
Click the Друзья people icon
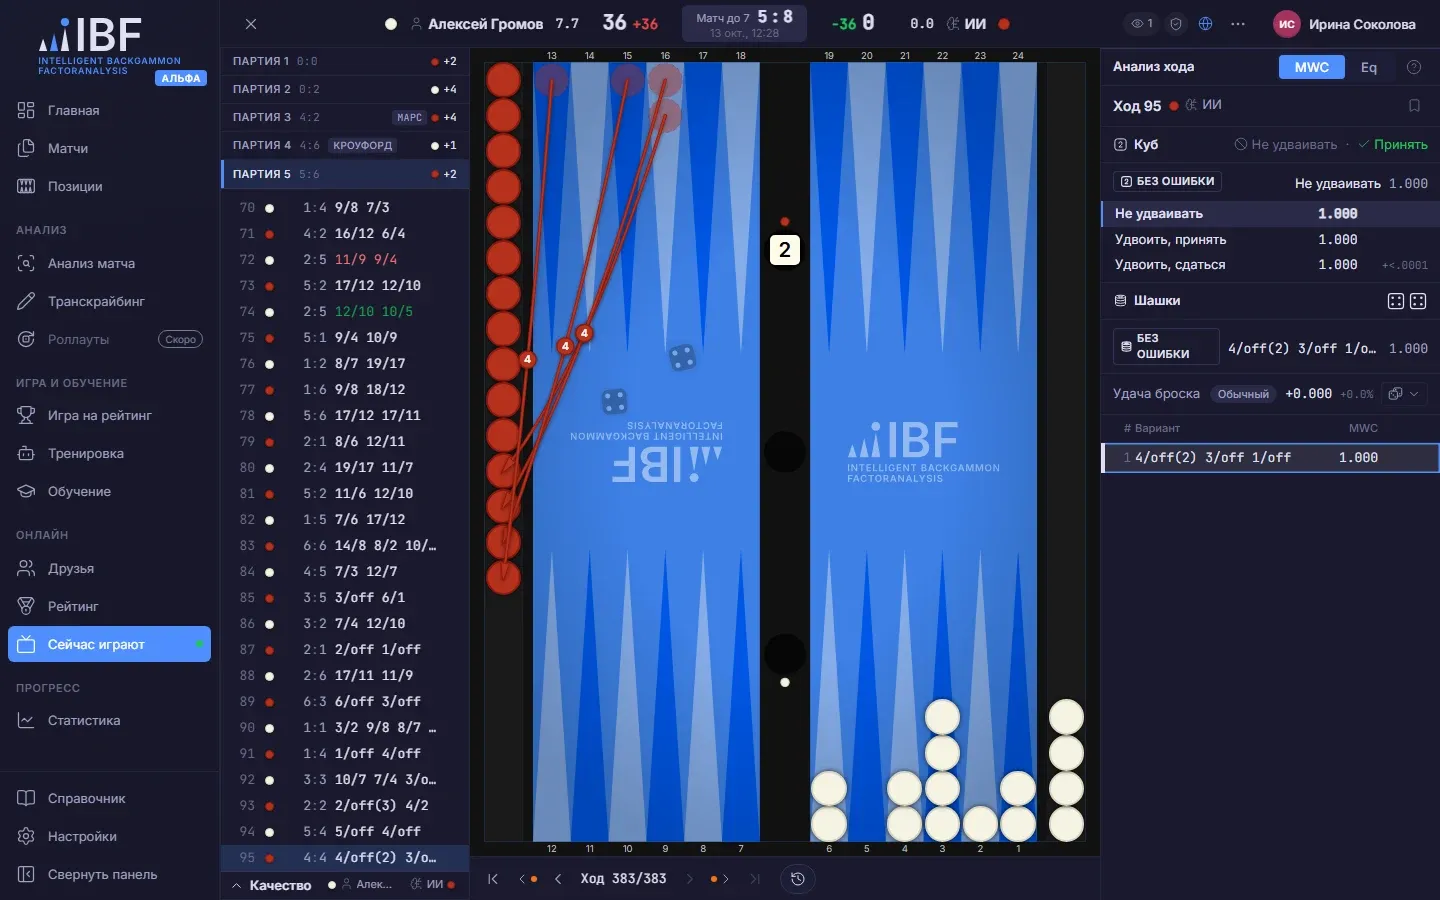(26, 568)
